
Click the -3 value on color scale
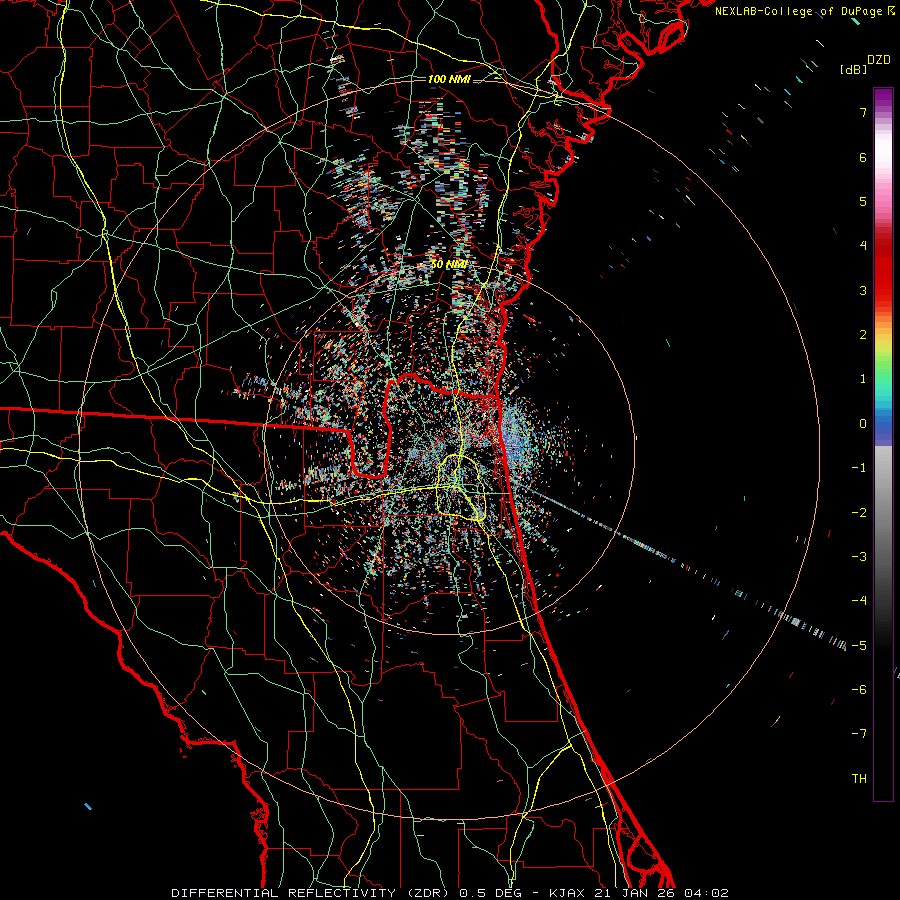[x=859, y=557]
